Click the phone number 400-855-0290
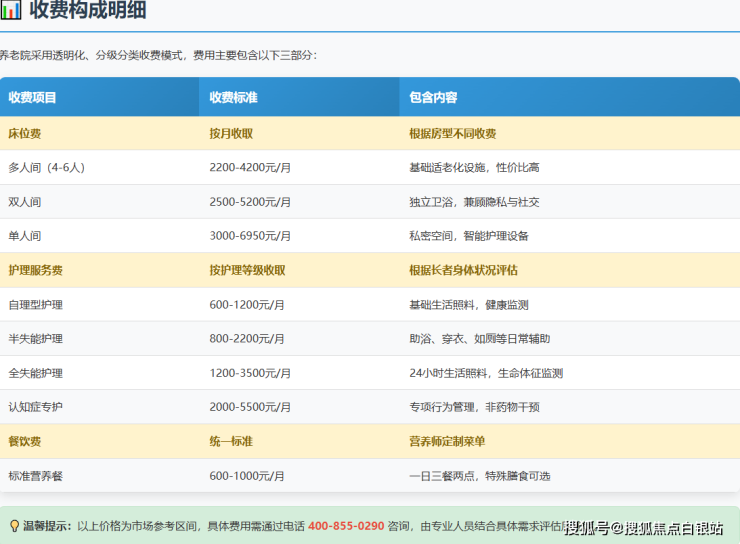740x544 pixels. [346, 526]
